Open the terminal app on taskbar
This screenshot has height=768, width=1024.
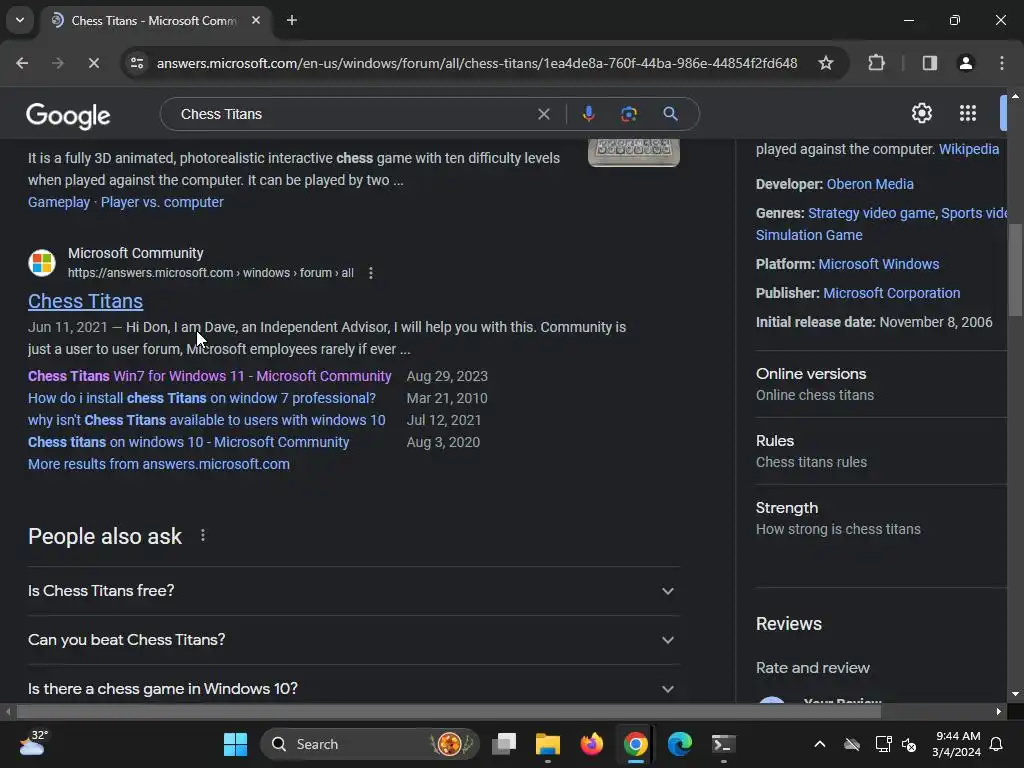point(723,744)
